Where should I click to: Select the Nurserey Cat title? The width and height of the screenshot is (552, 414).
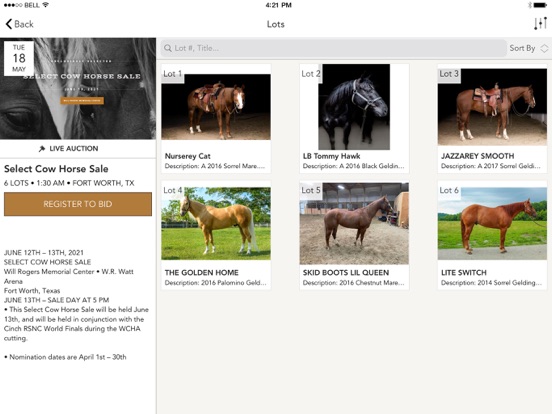pyautogui.click(x=187, y=156)
